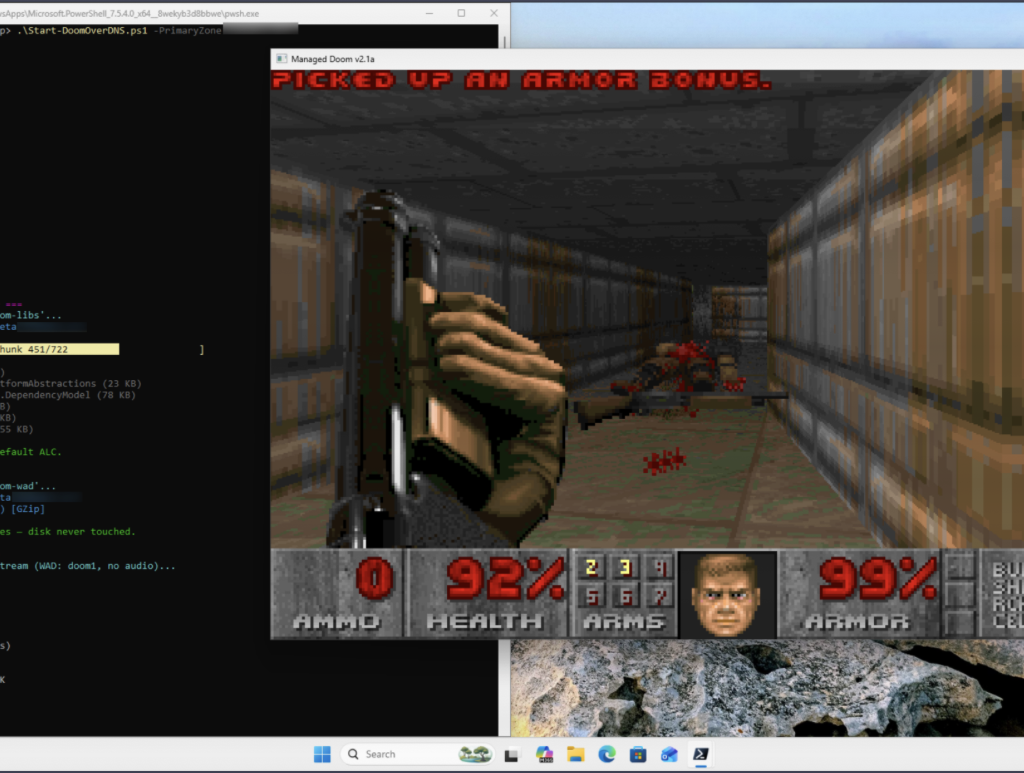Click the pwsh.exe path in PowerShell title
Screen dimensions: 1024x773
tap(129, 13)
